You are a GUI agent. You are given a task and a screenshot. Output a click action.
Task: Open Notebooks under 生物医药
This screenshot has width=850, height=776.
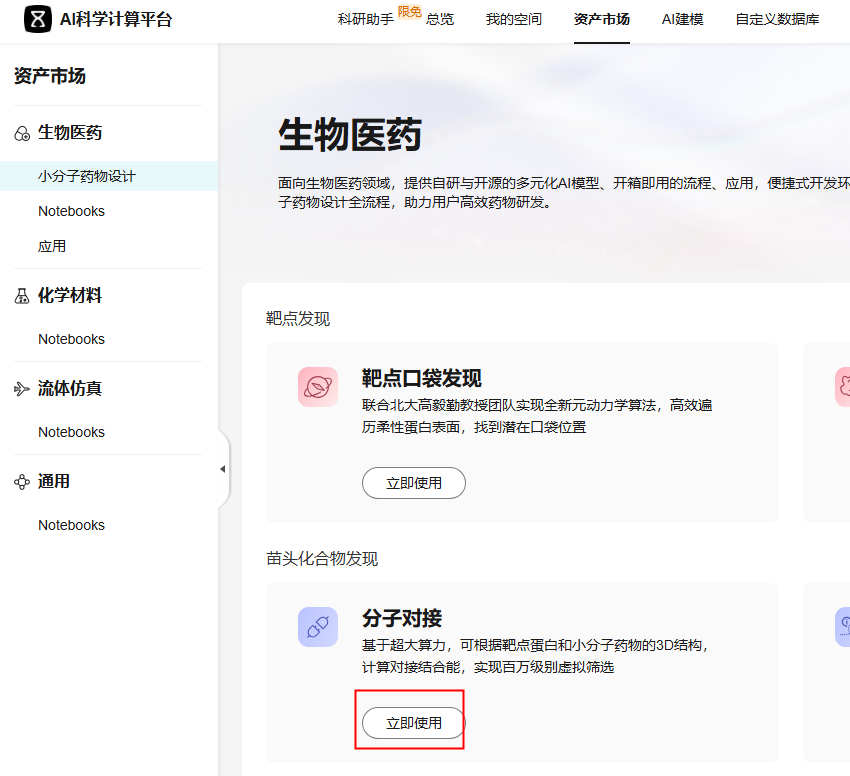coord(71,211)
